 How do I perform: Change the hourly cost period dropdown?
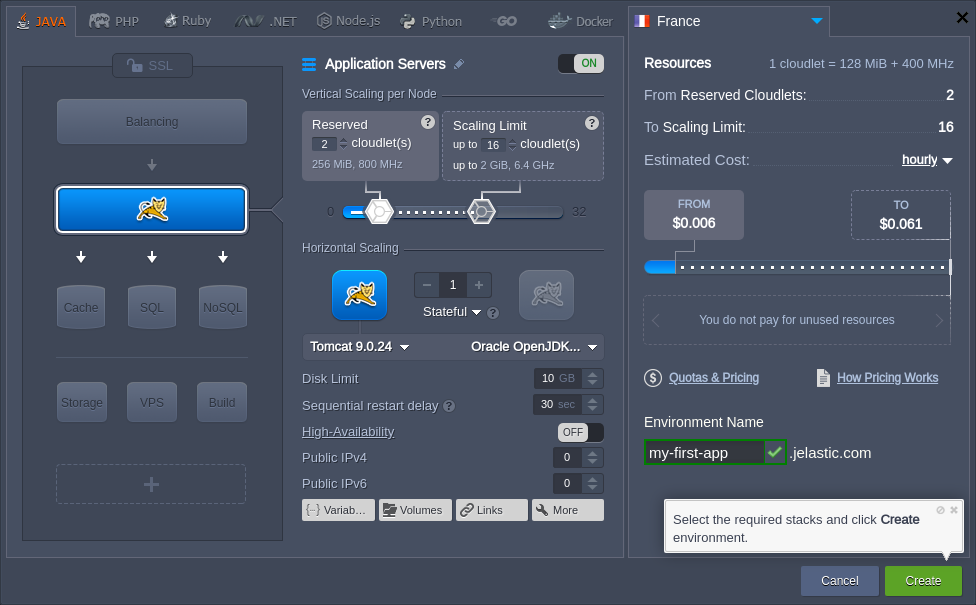pos(927,160)
